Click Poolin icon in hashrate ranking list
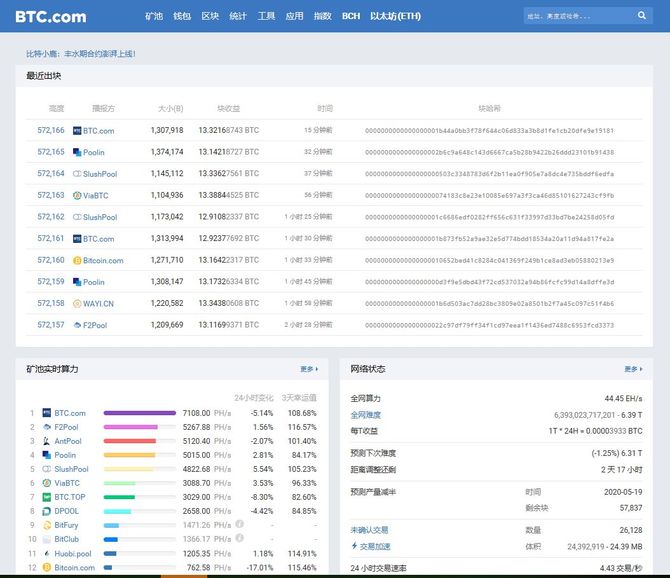 point(47,455)
